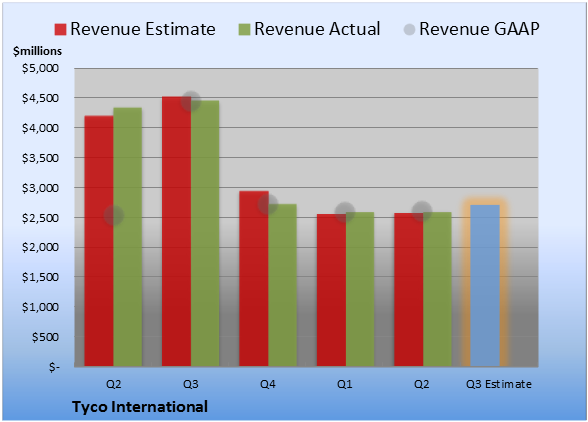Click the '$5,000' y-axis label
Viewport: 588px width, 422px height.
coord(40,68)
